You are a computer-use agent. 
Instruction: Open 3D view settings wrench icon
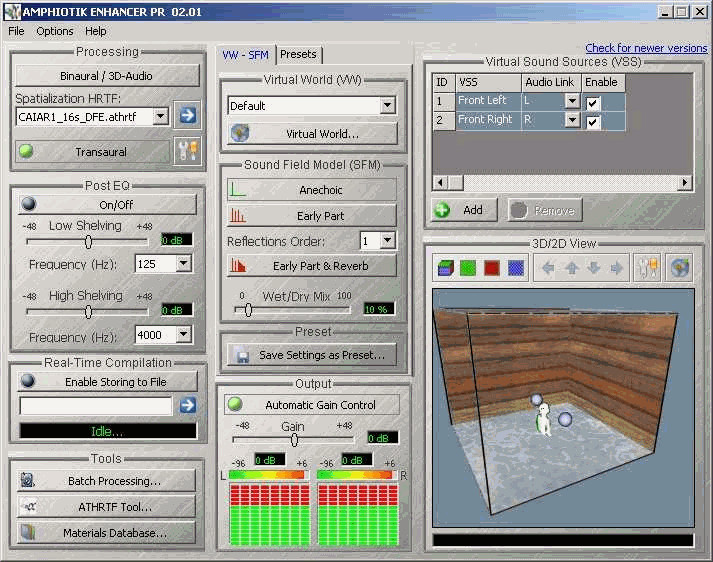(x=647, y=268)
